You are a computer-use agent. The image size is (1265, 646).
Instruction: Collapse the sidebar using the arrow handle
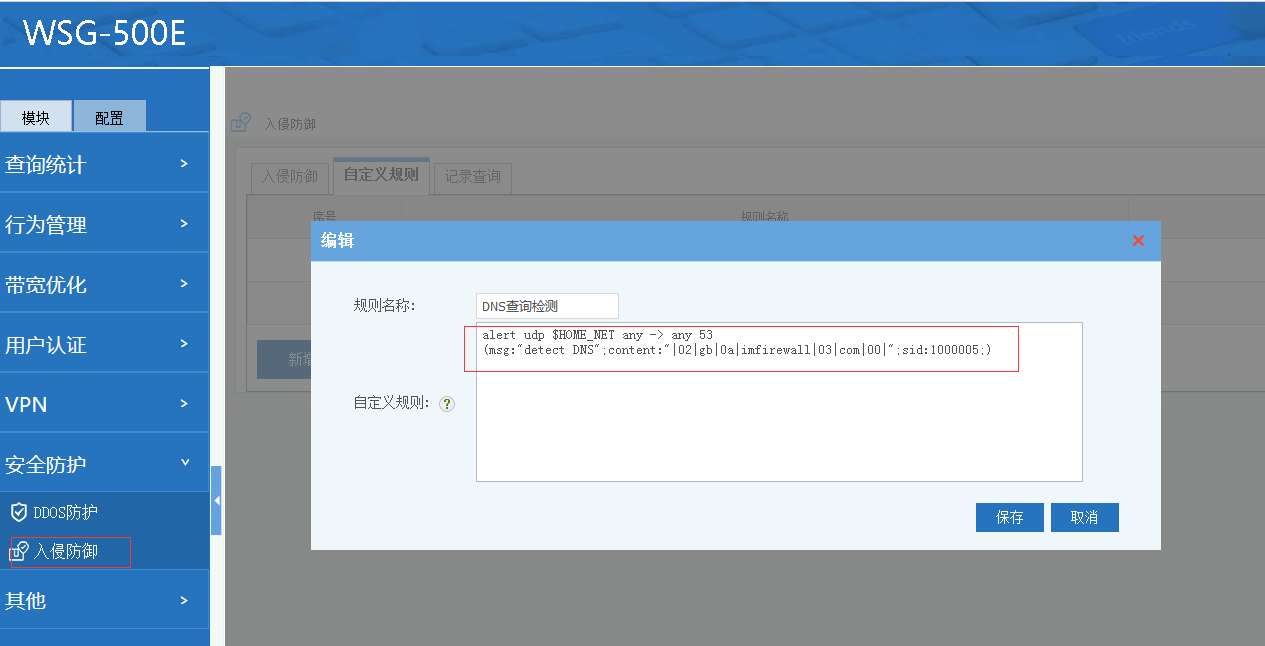pos(216,500)
